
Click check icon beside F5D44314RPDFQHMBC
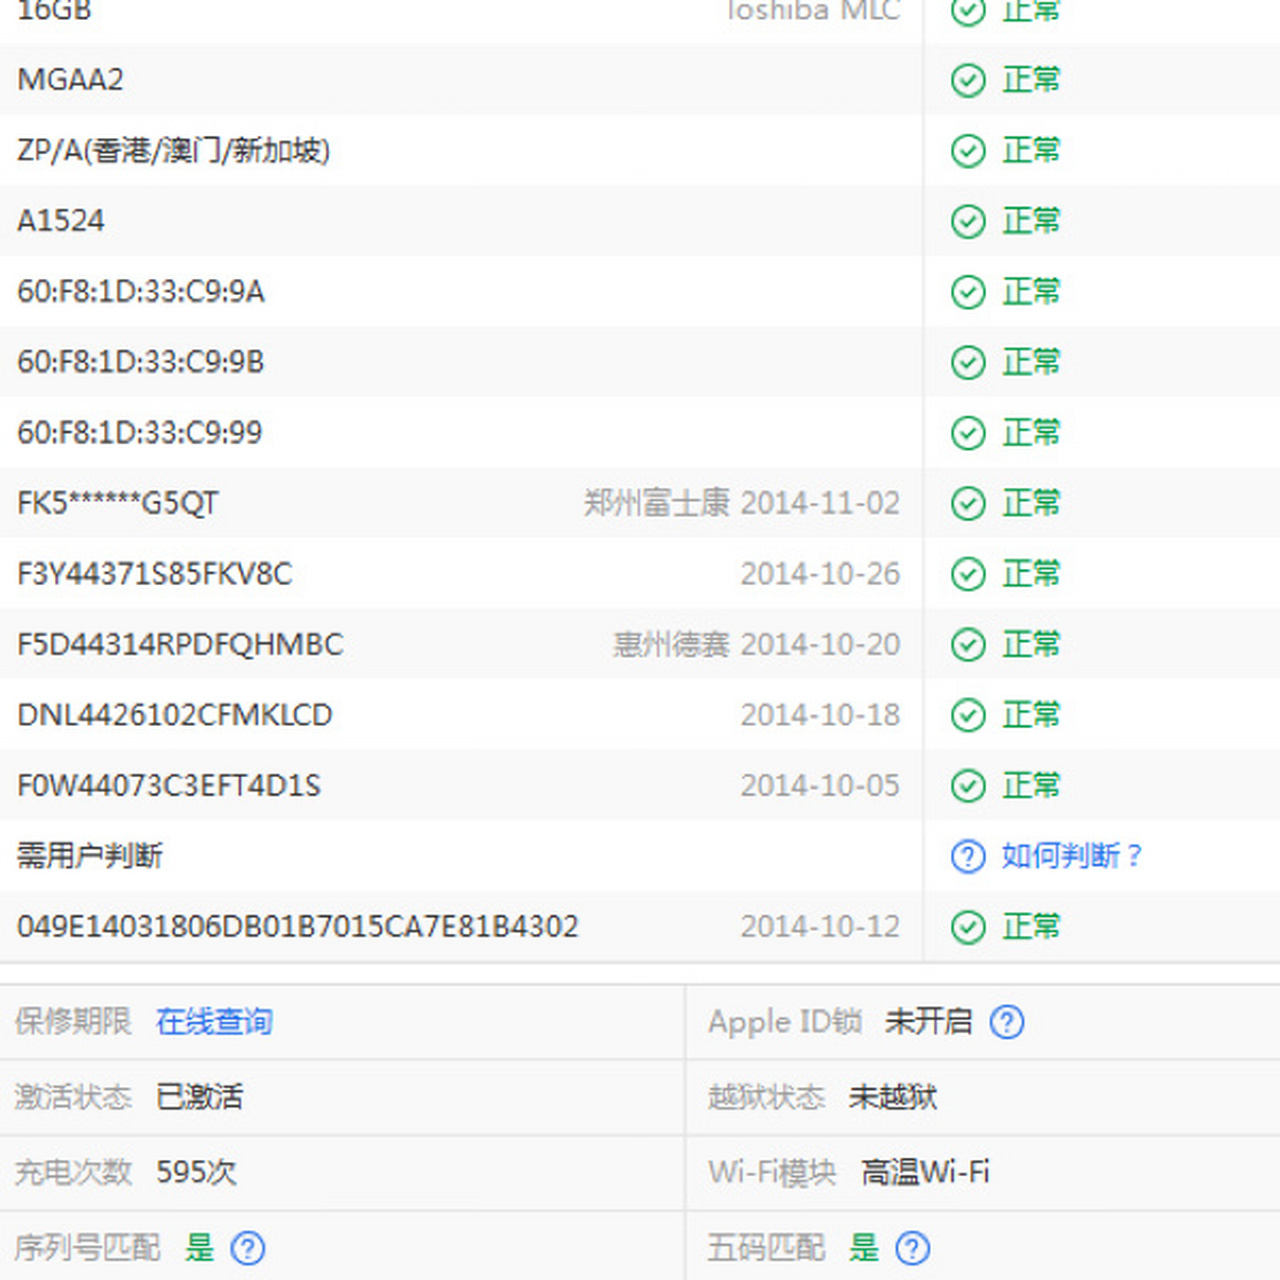967,645
